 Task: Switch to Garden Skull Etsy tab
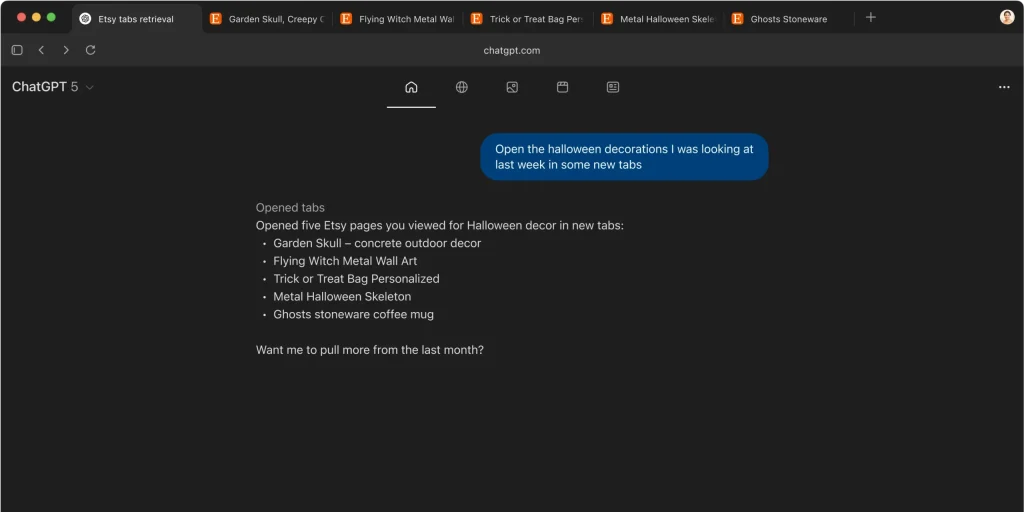click(x=267, y=19)
